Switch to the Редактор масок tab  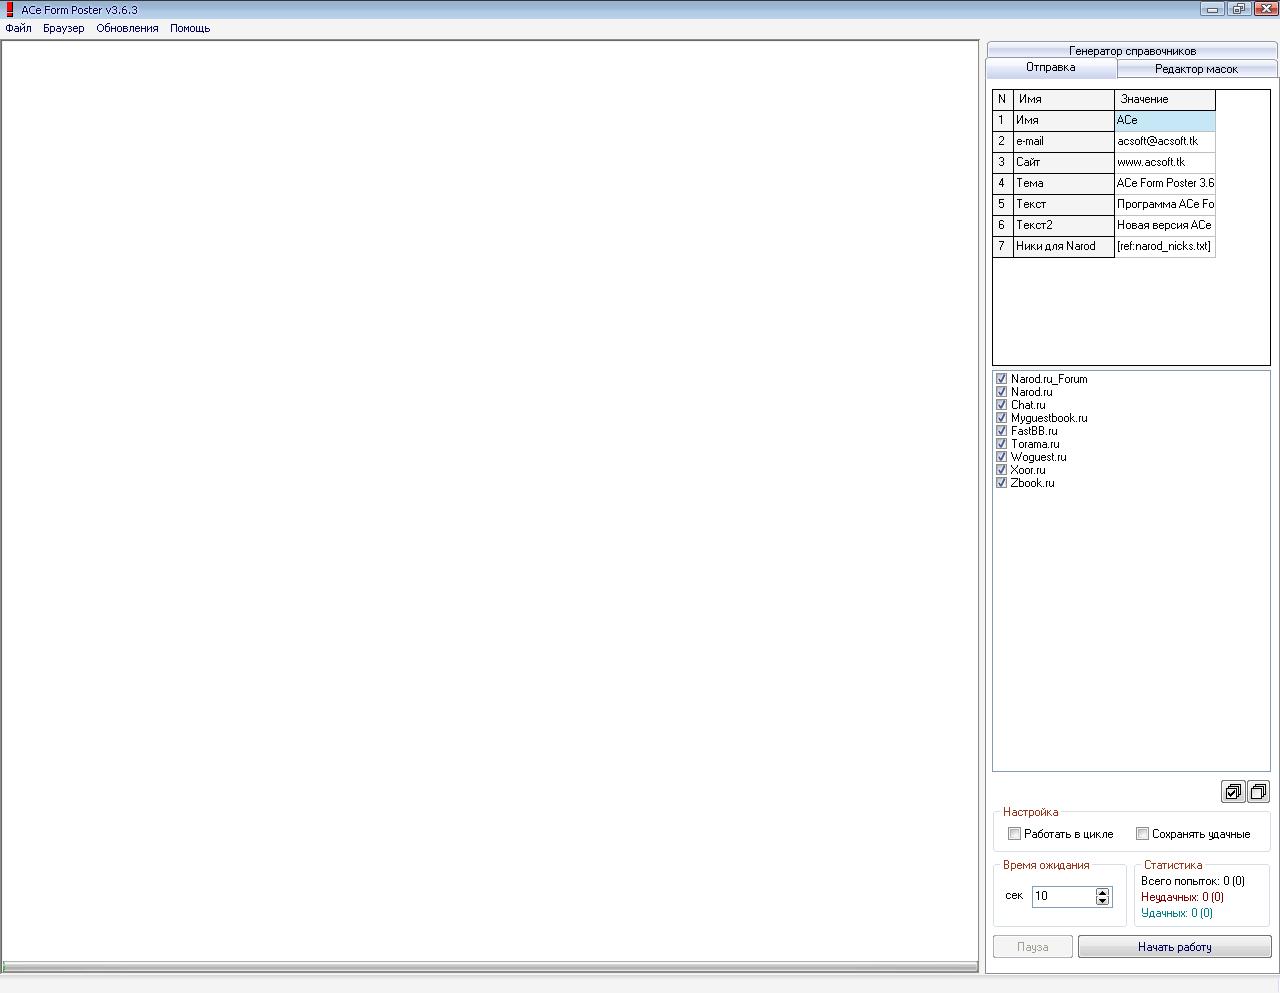(1196, 69)
